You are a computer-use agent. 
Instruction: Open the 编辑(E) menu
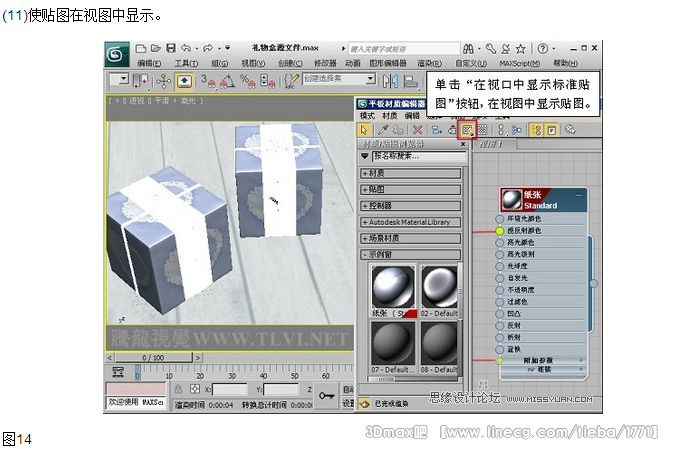tap(149, 64)
